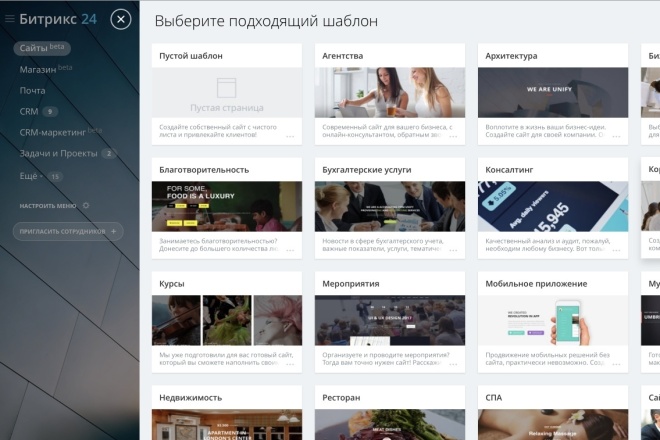Screen dimensions: 660x440
Task: Click plus icon on Пригласить сотрудников
Action: click(113, 231)
